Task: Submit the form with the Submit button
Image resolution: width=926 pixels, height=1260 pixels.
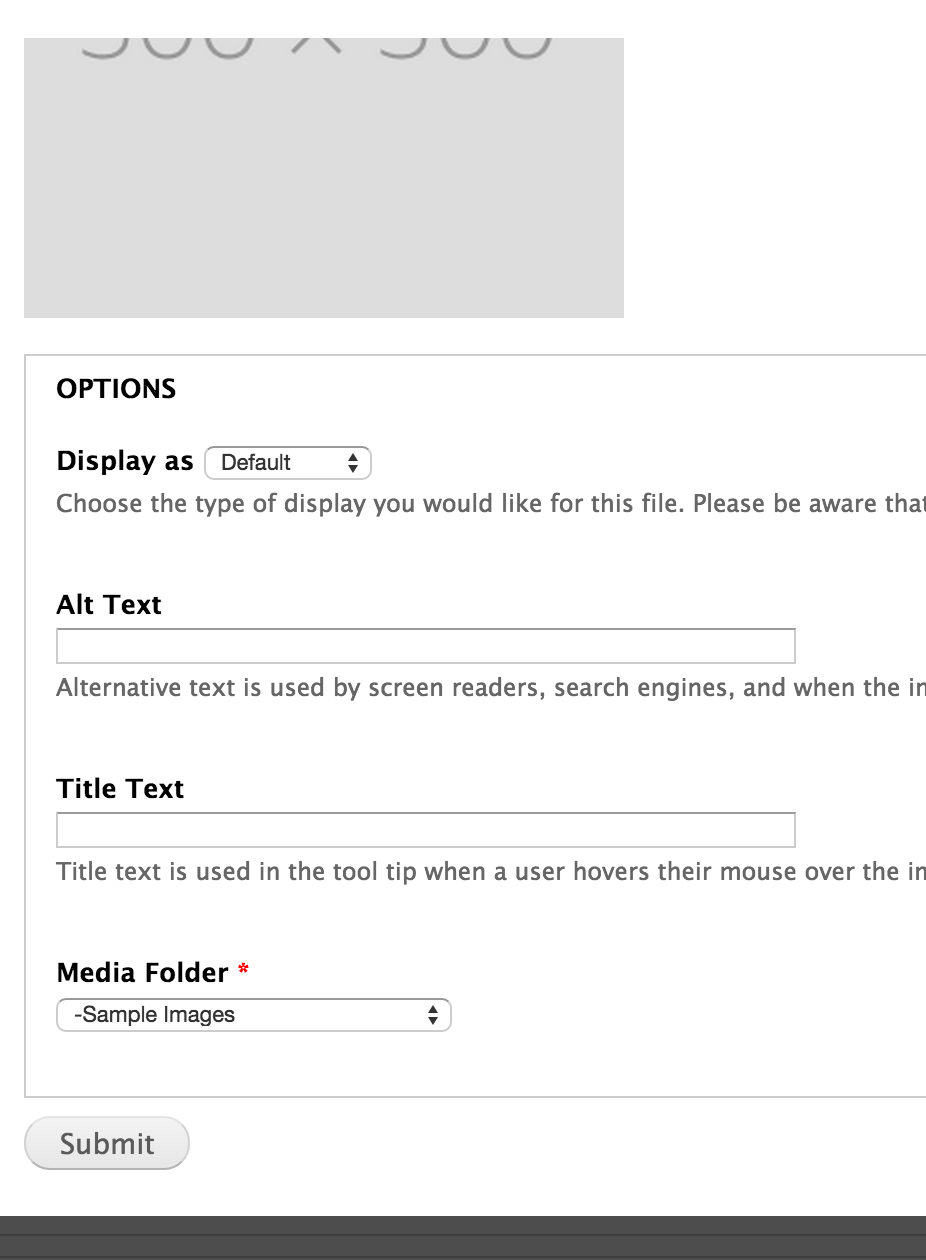Action: point(107,1143)
